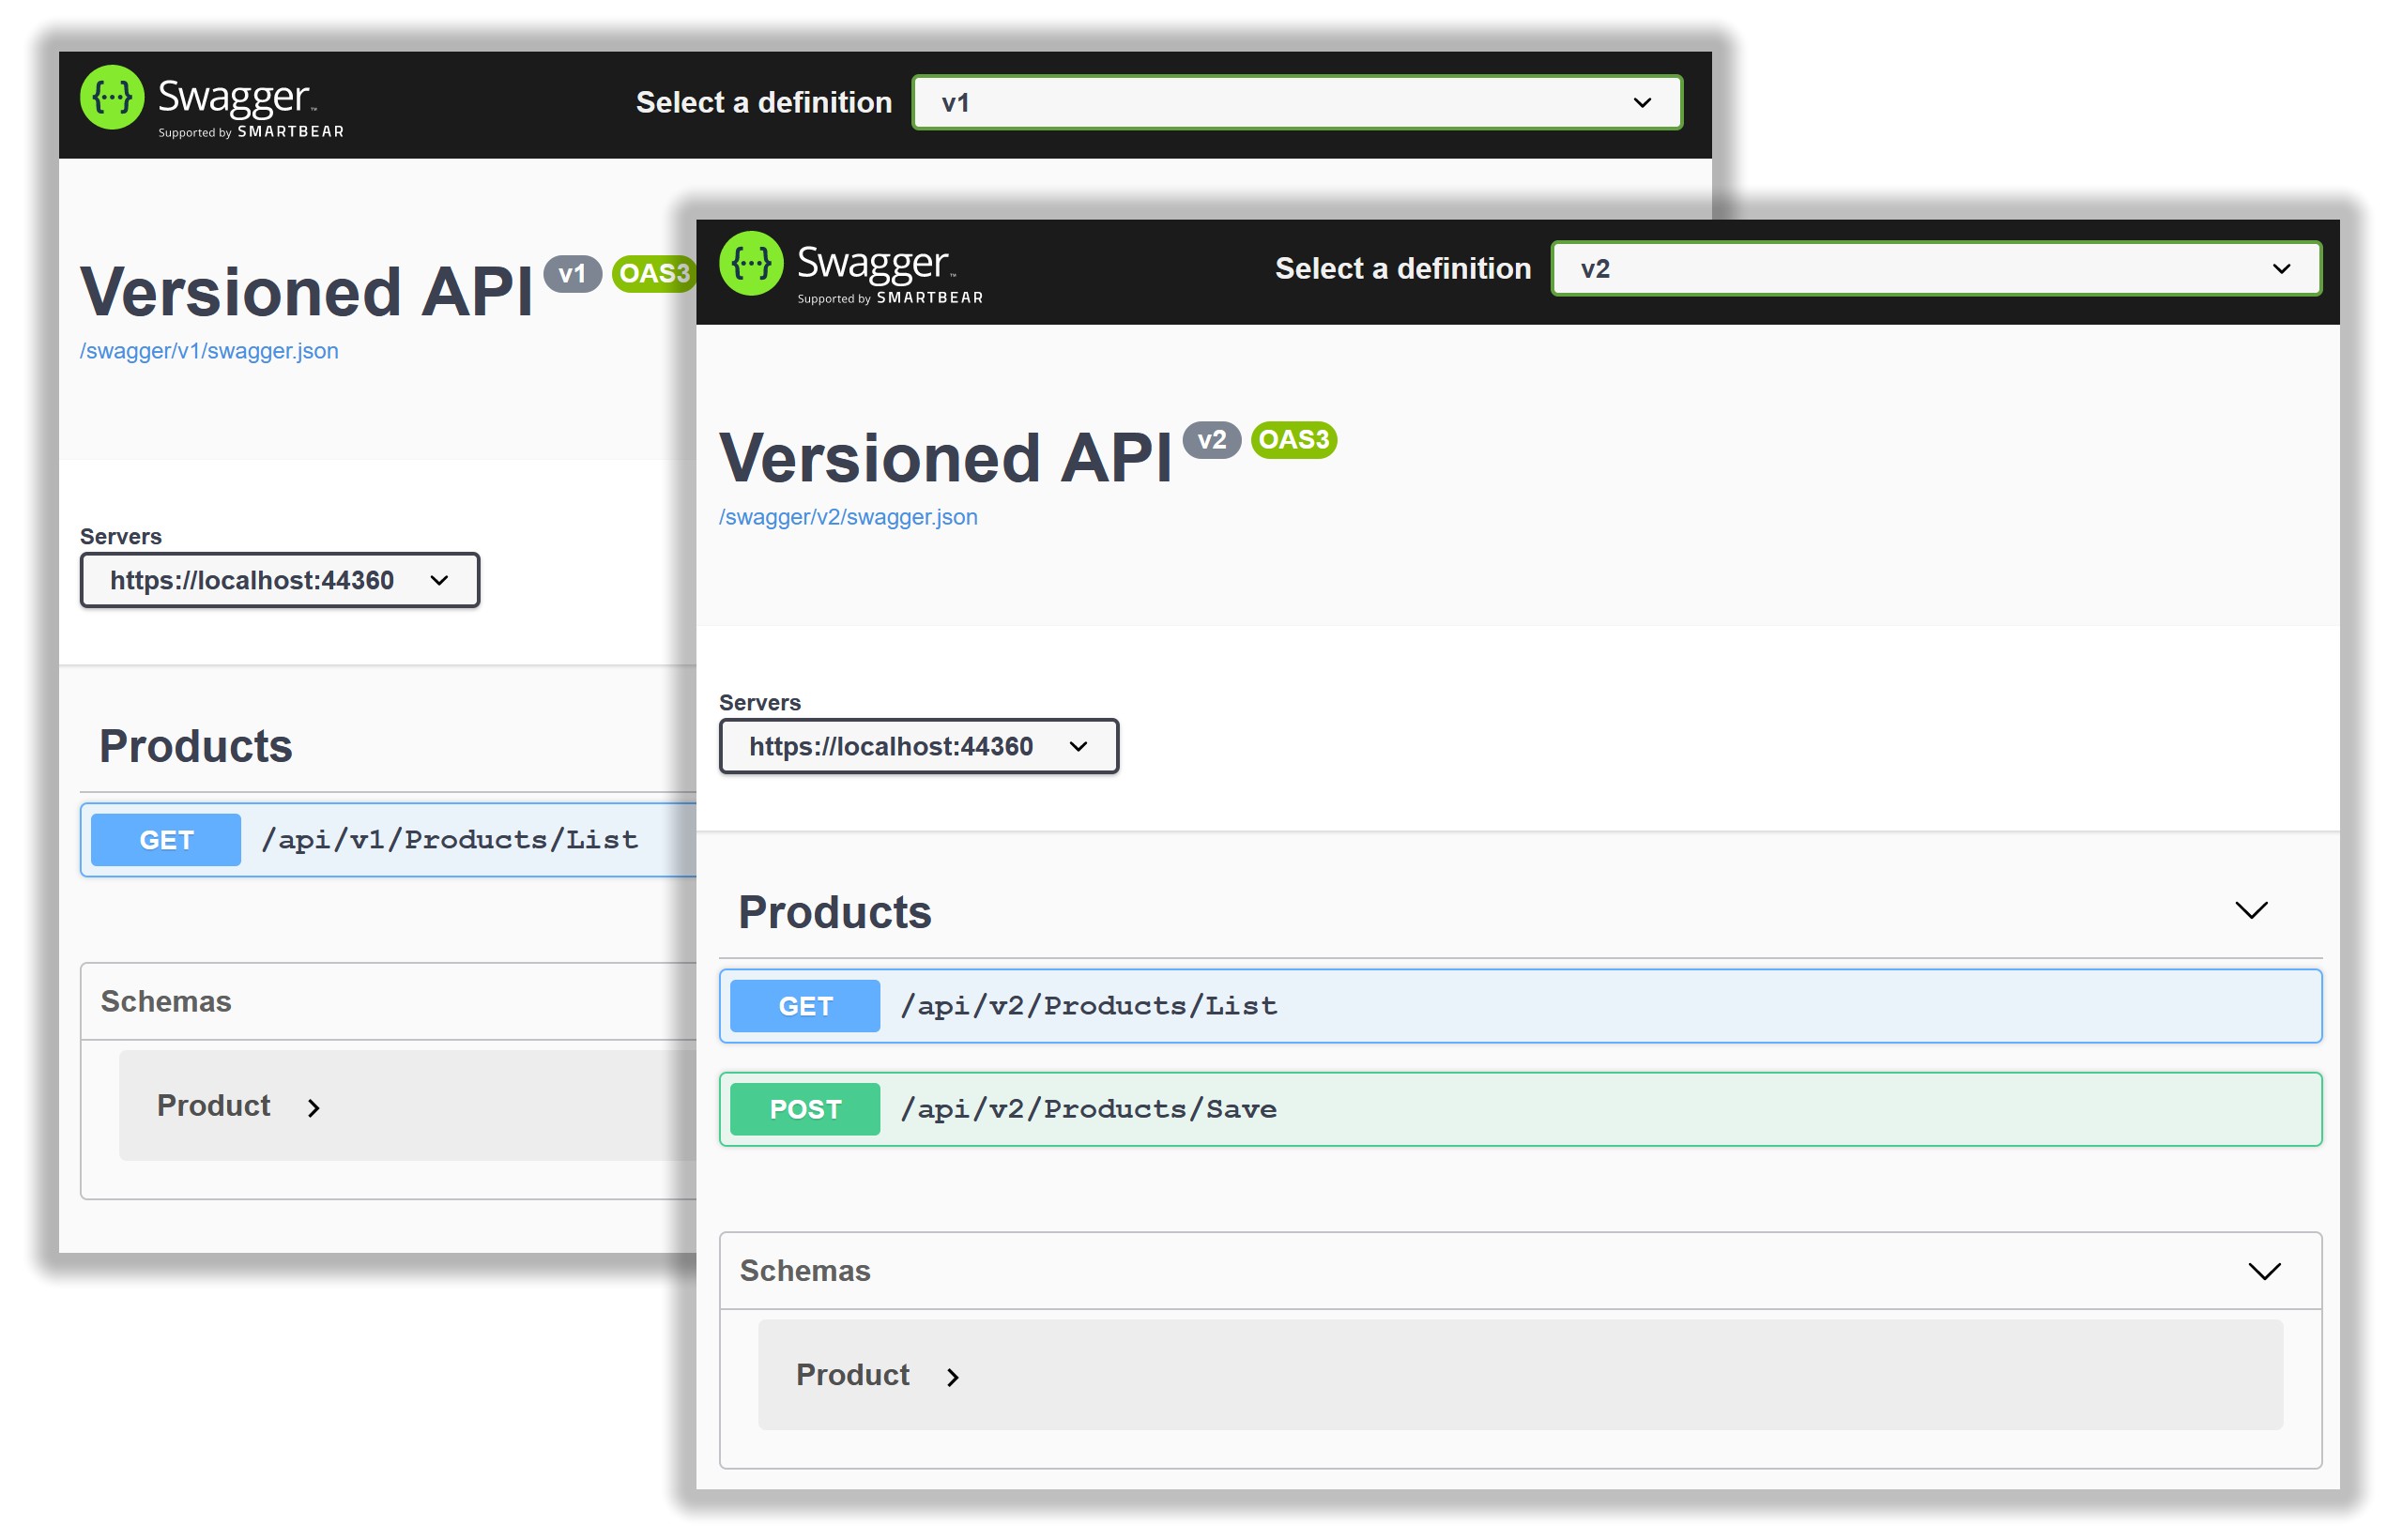Screen dimensions: 2402x1540
Task: Click the OAS3 badge beside the v2 title
Action: [x=1293, y=440]
